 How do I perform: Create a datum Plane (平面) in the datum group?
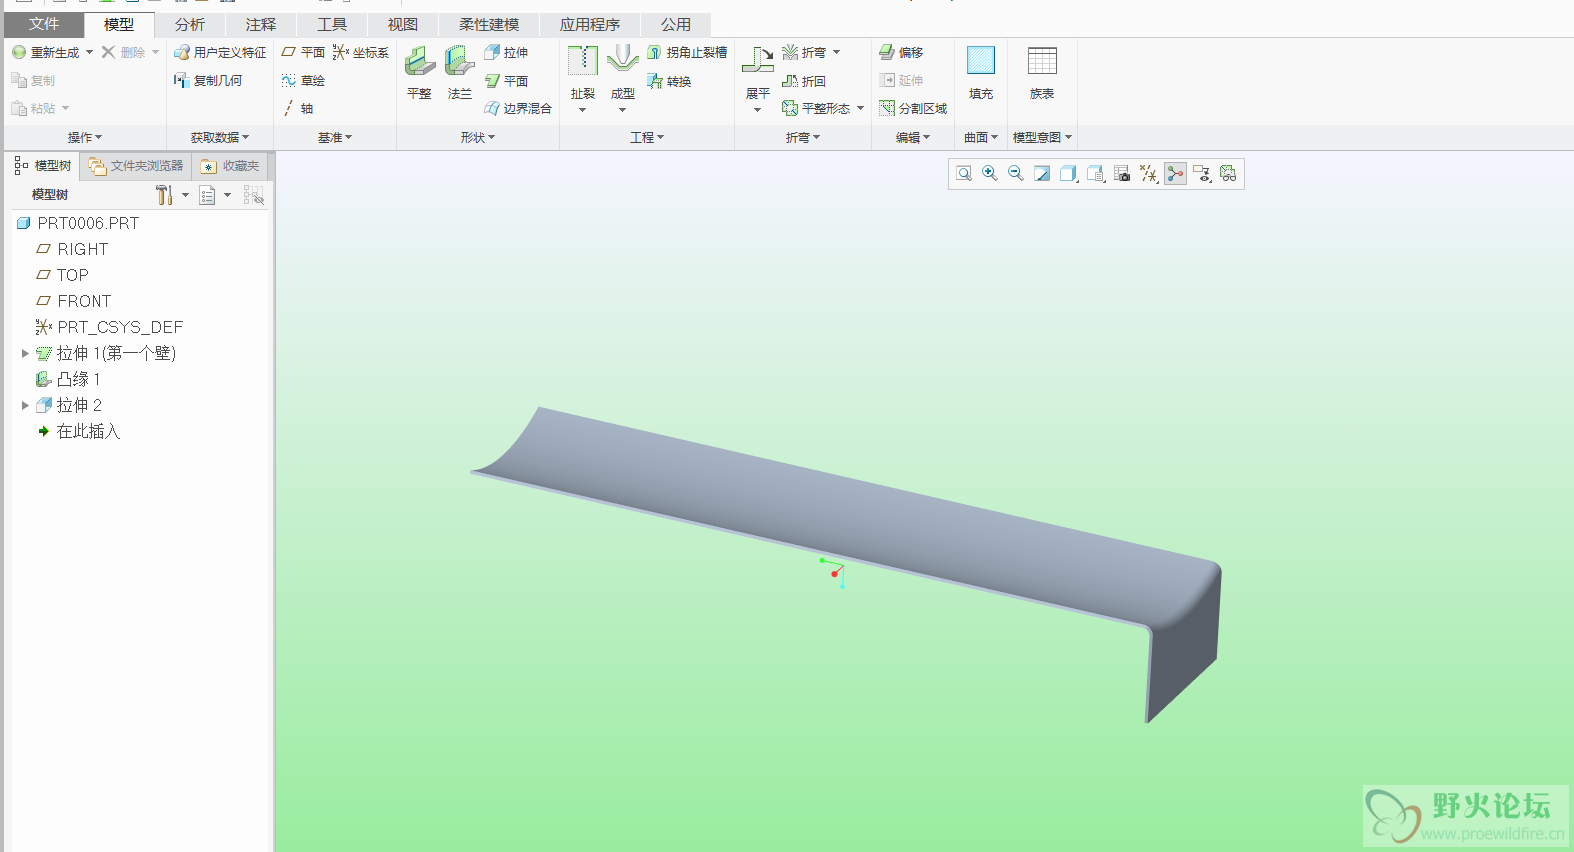(x=303, y=52)
